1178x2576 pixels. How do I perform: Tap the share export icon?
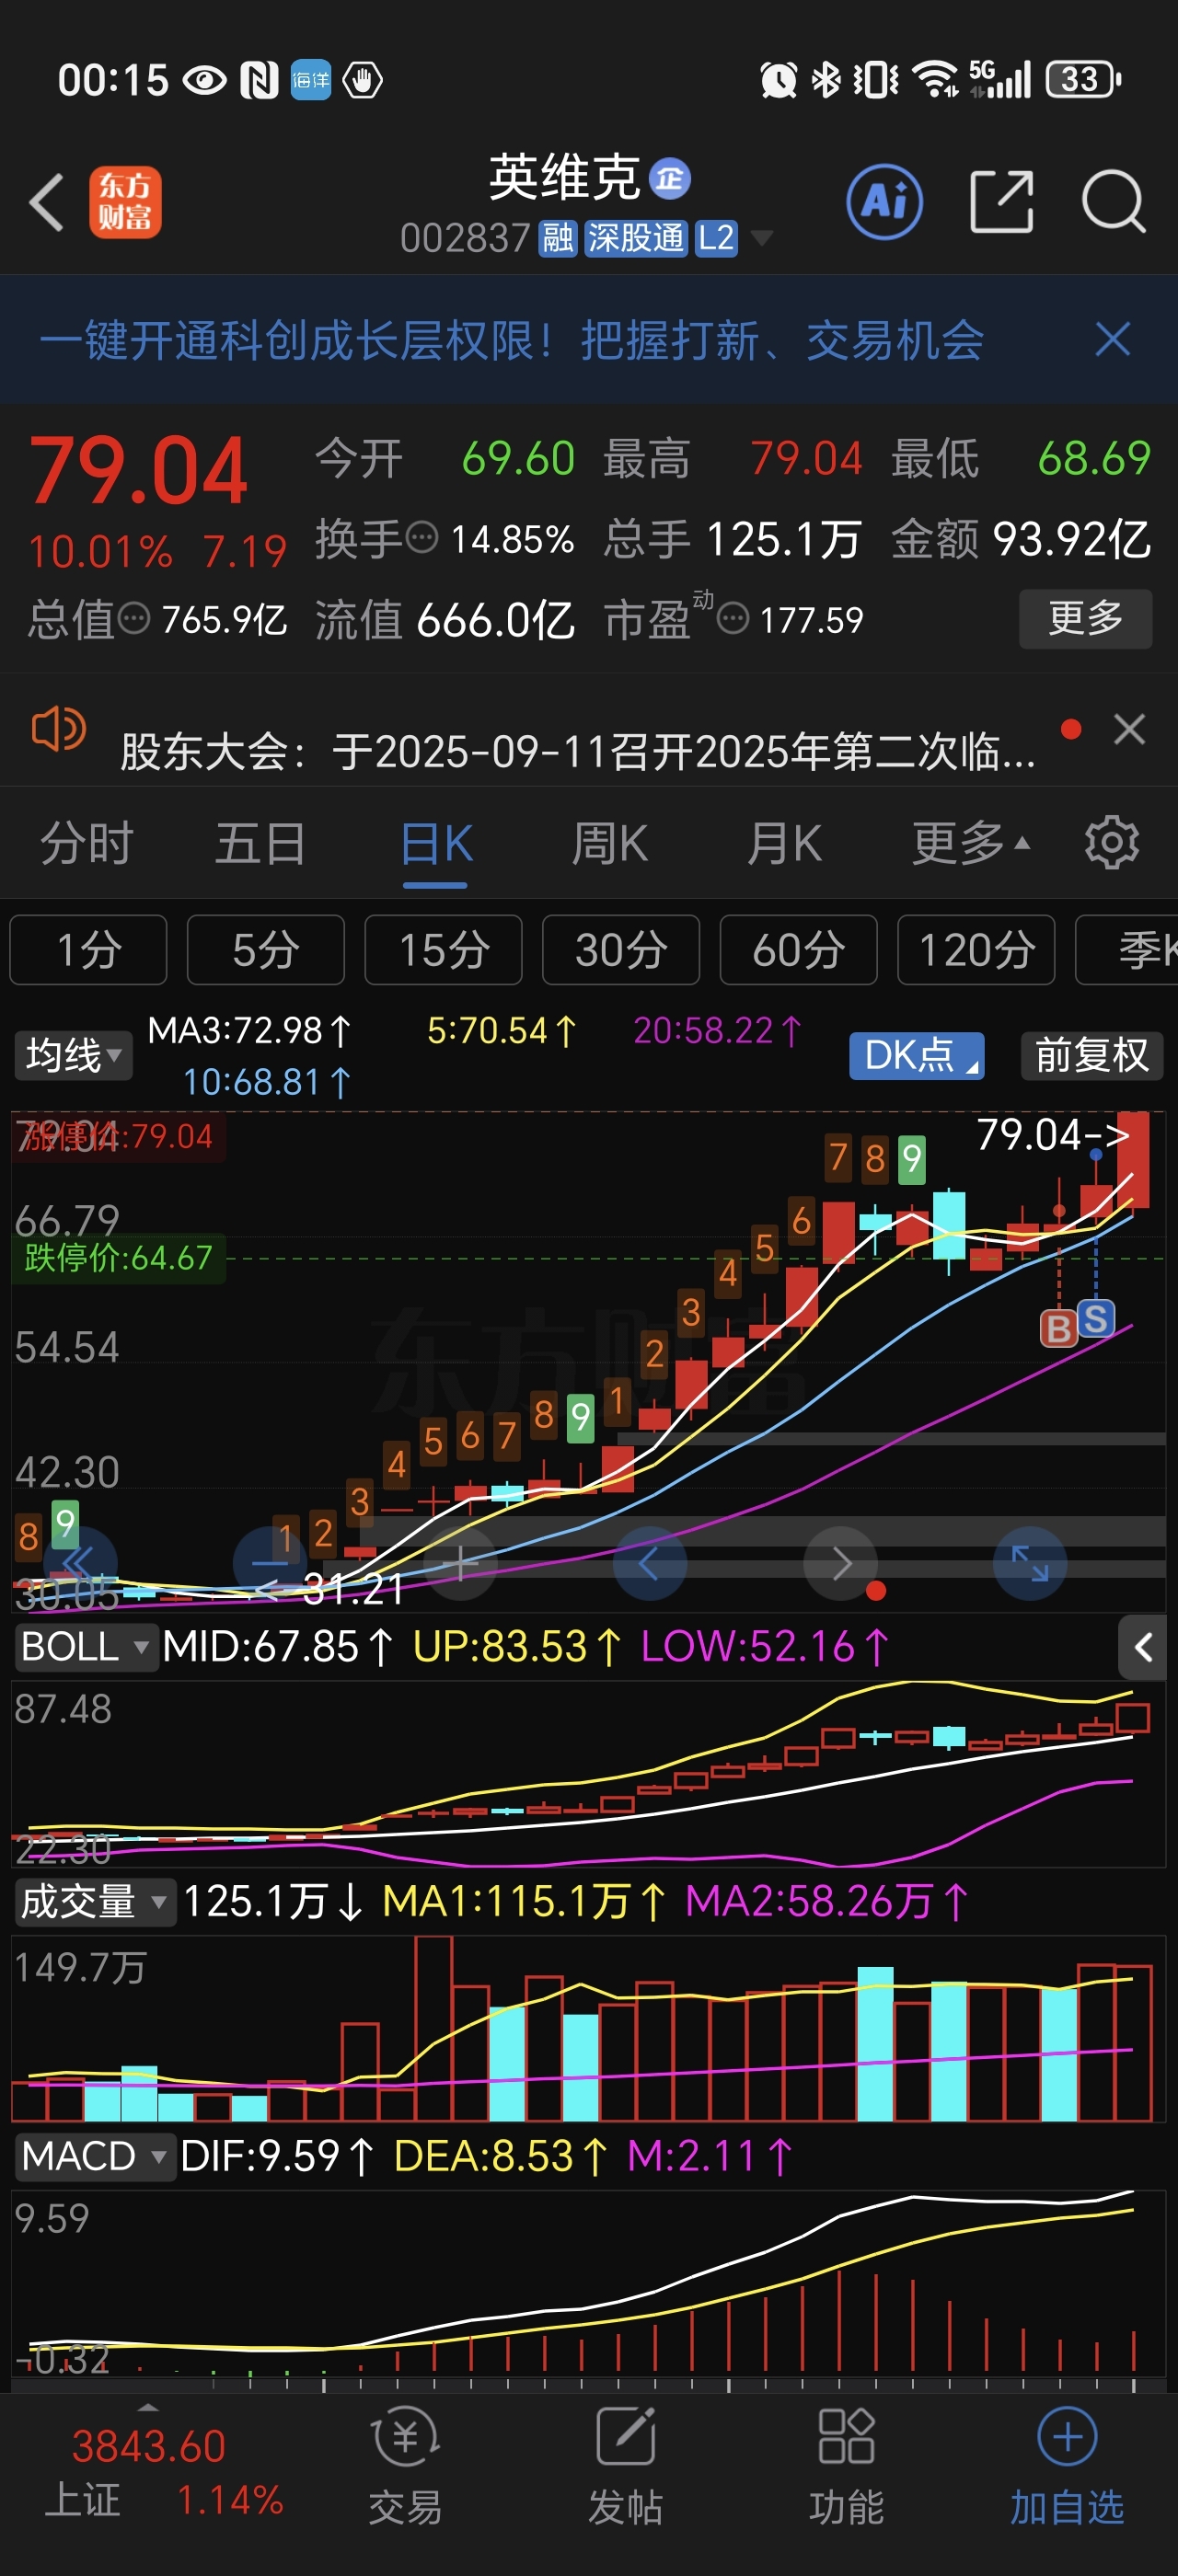click(x=1001, y=202)
